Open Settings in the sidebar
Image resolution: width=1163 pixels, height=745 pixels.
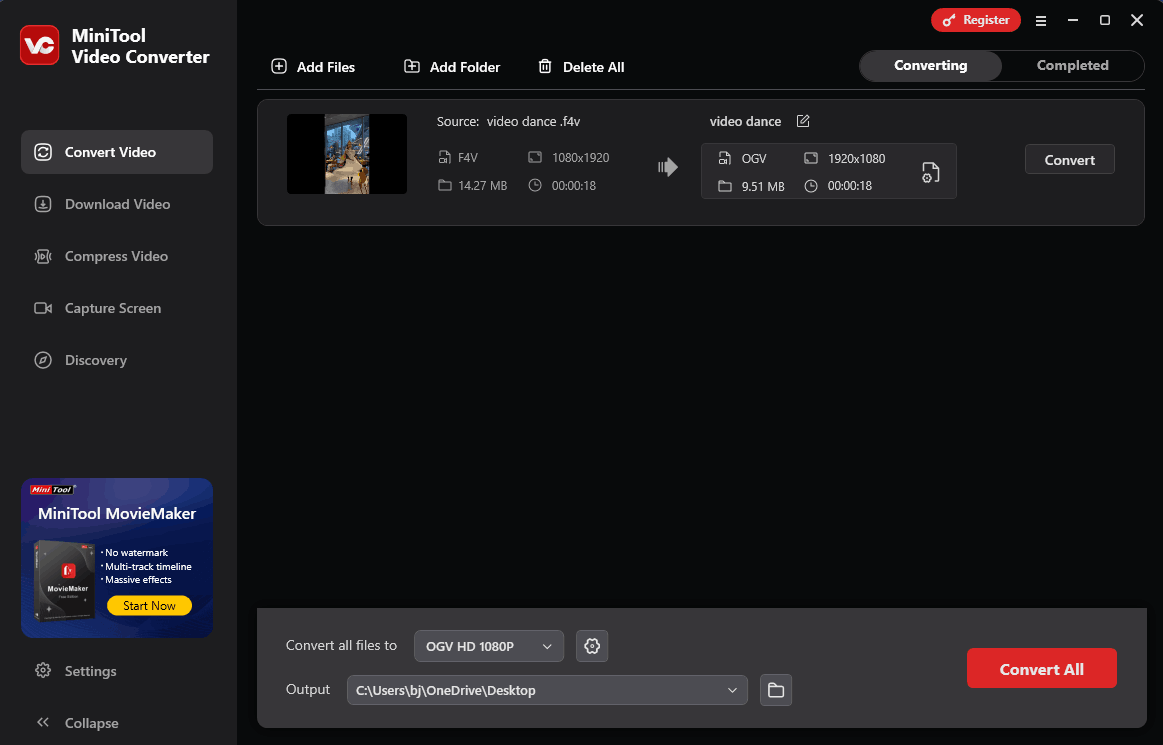point(76,671)
